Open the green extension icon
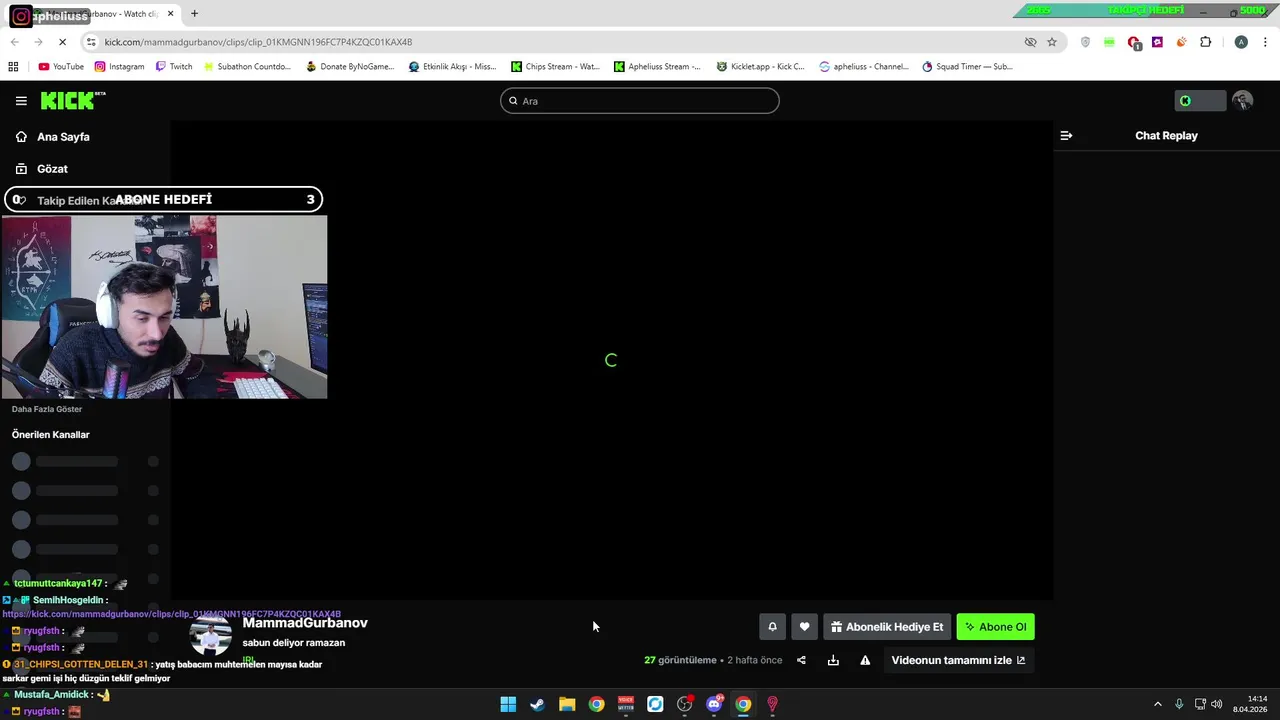This screenshot has width=1280, height=720. tap(1109, 42)
